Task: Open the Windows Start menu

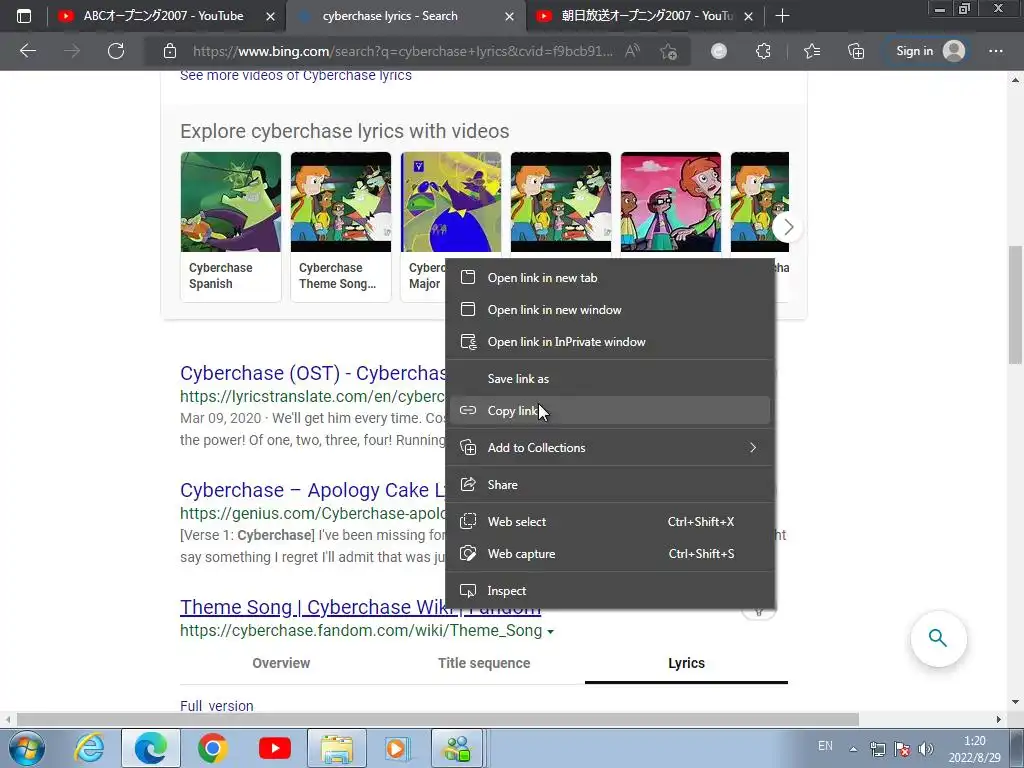Action: tap(27, 748)
